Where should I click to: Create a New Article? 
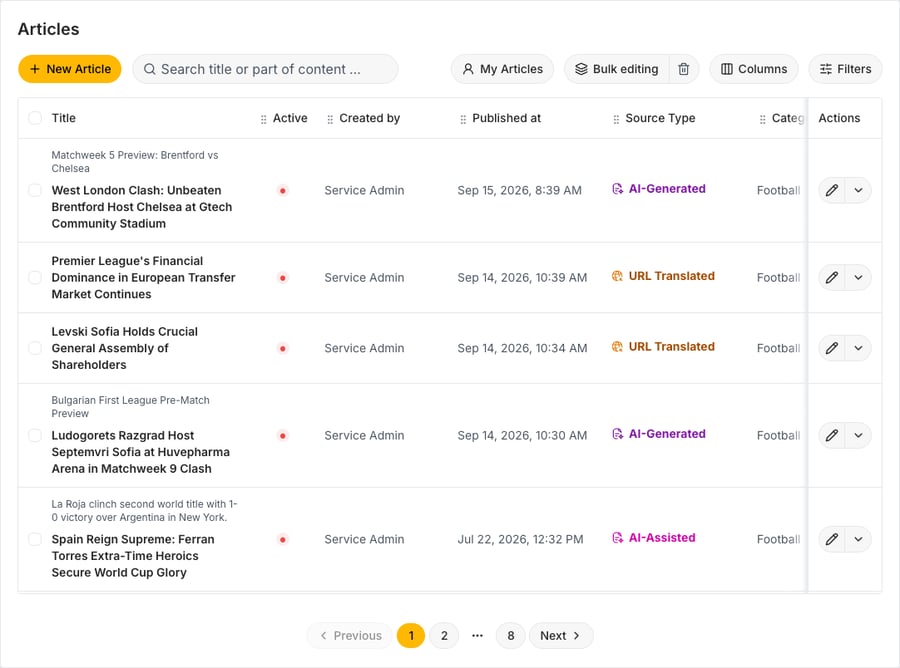click(69, 69)
